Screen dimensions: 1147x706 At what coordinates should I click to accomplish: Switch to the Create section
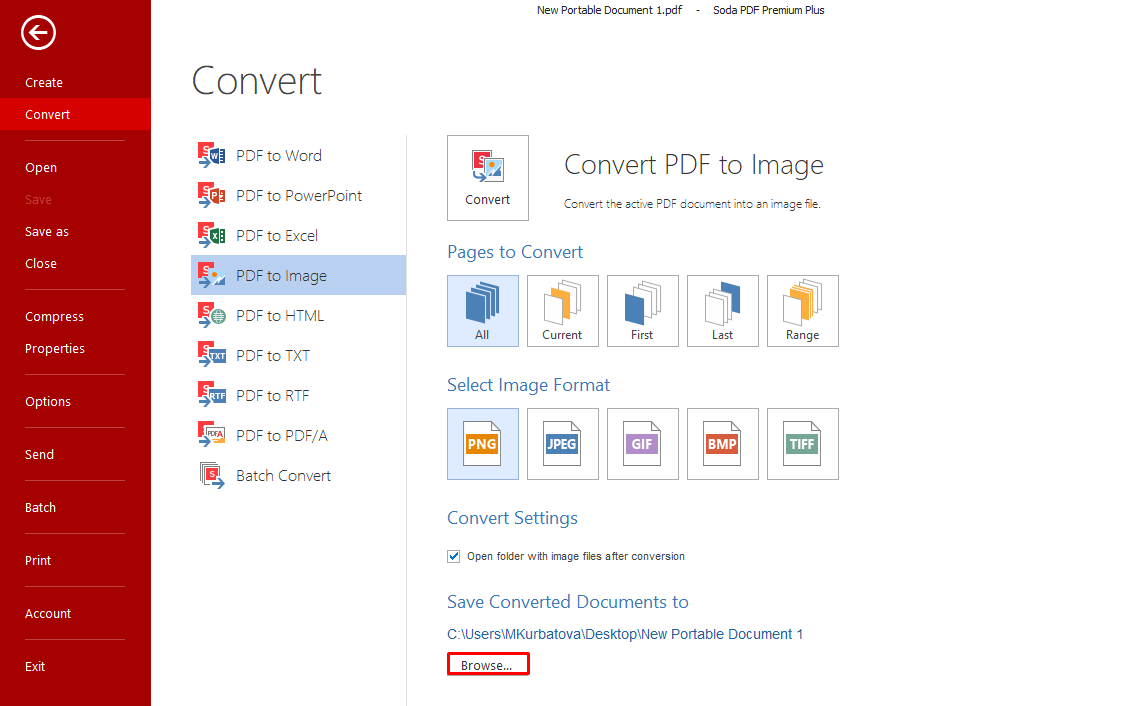[43, 82]
